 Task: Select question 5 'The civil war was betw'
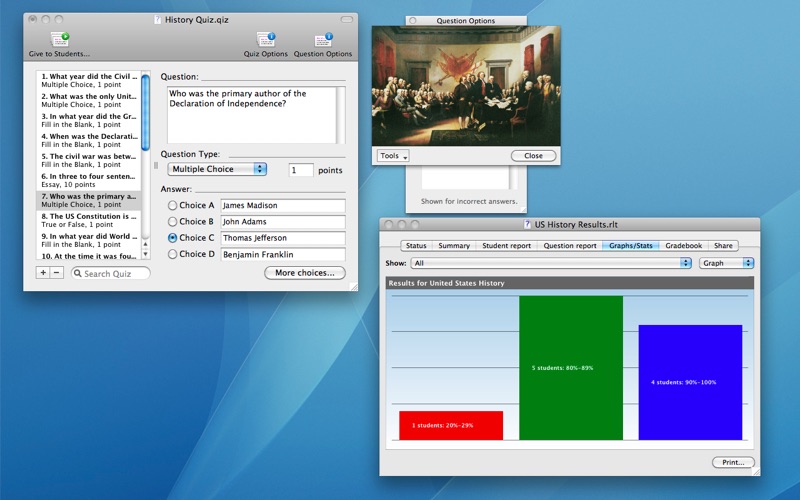pos(89,160)
